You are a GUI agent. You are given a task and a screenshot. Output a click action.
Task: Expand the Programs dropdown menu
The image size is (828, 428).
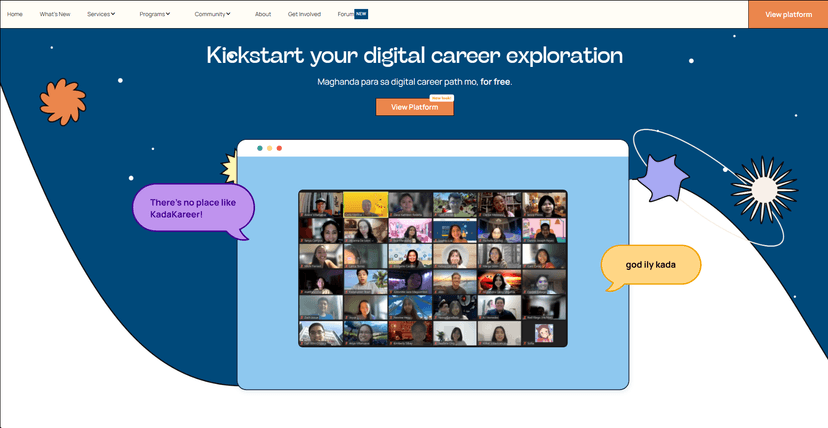(x=155, y=14)
